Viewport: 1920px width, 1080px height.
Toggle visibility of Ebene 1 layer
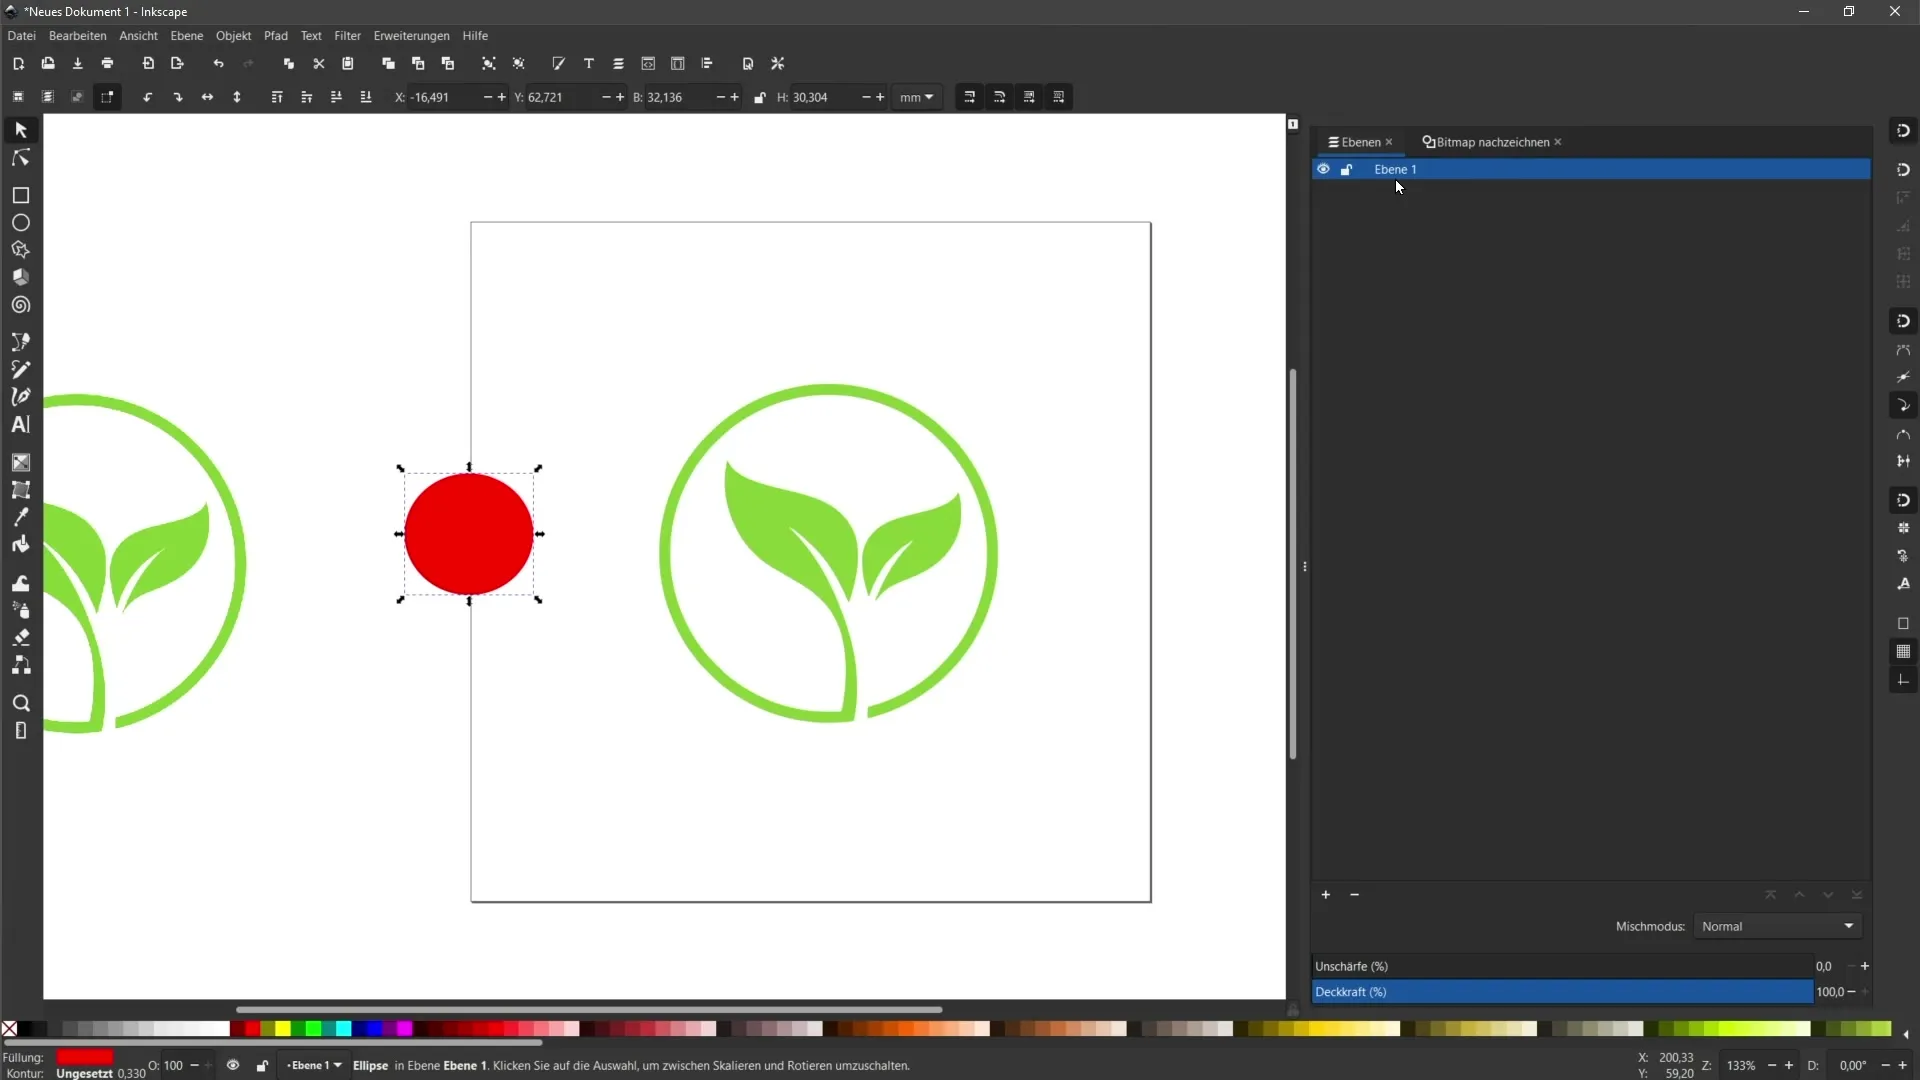click(1323, 169)
